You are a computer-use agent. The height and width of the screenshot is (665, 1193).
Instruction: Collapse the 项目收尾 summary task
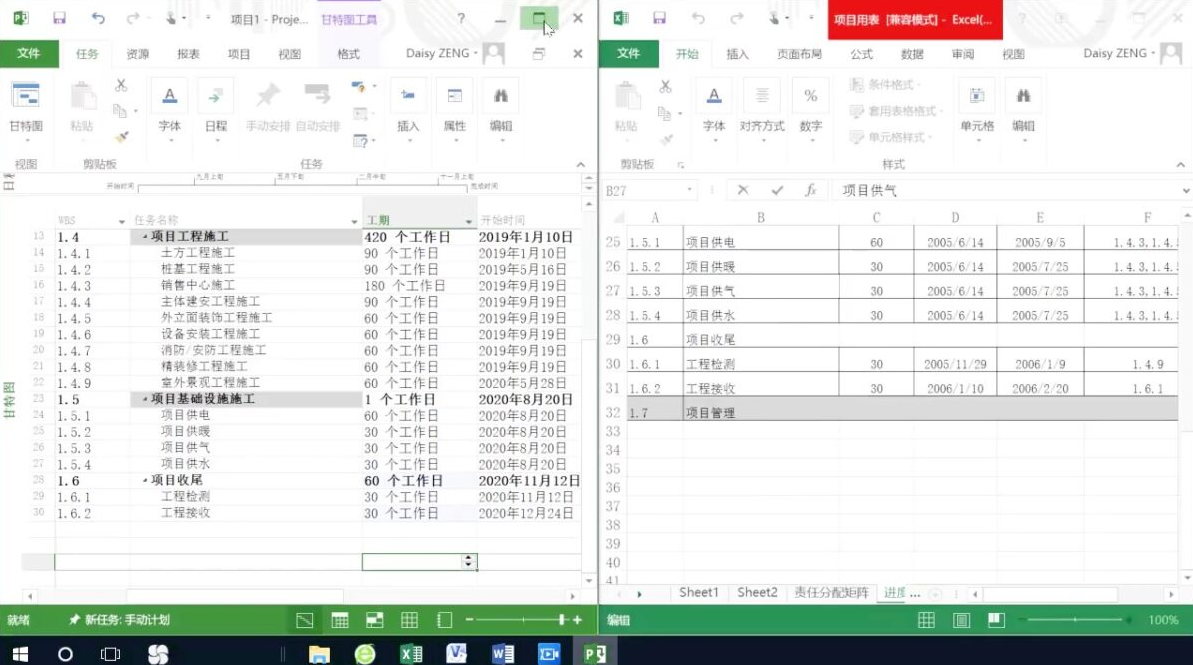[145, 481]
